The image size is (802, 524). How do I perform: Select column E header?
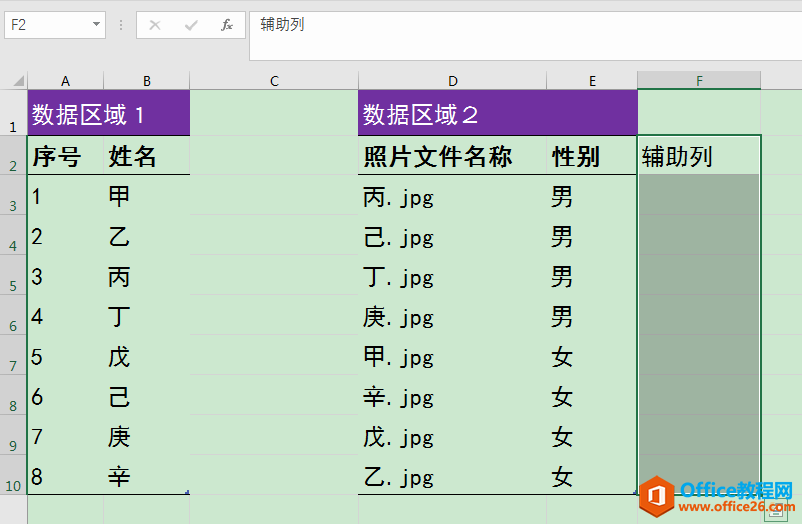(x=592, y=81)
